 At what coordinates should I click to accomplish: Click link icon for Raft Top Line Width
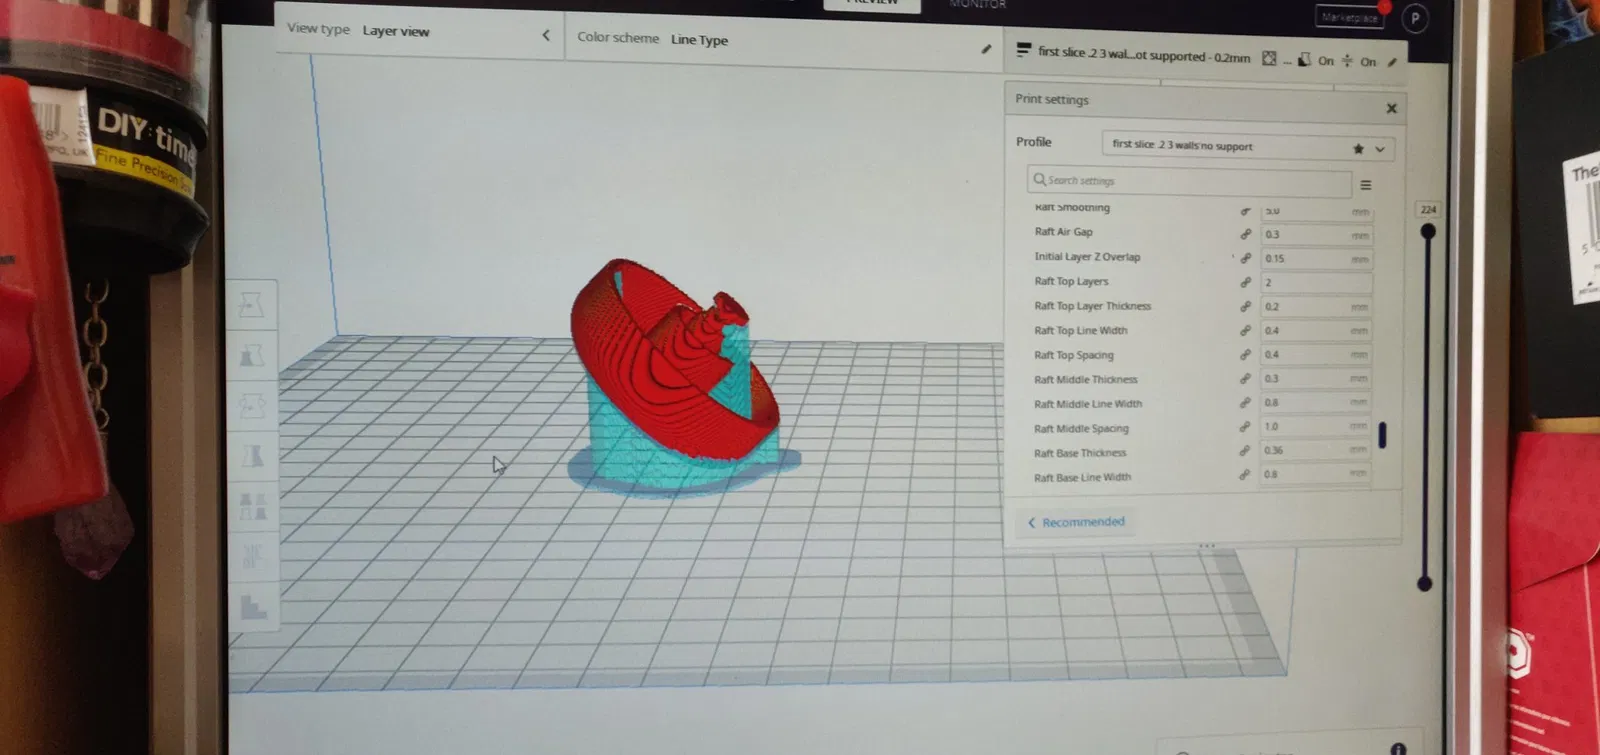1246,330
